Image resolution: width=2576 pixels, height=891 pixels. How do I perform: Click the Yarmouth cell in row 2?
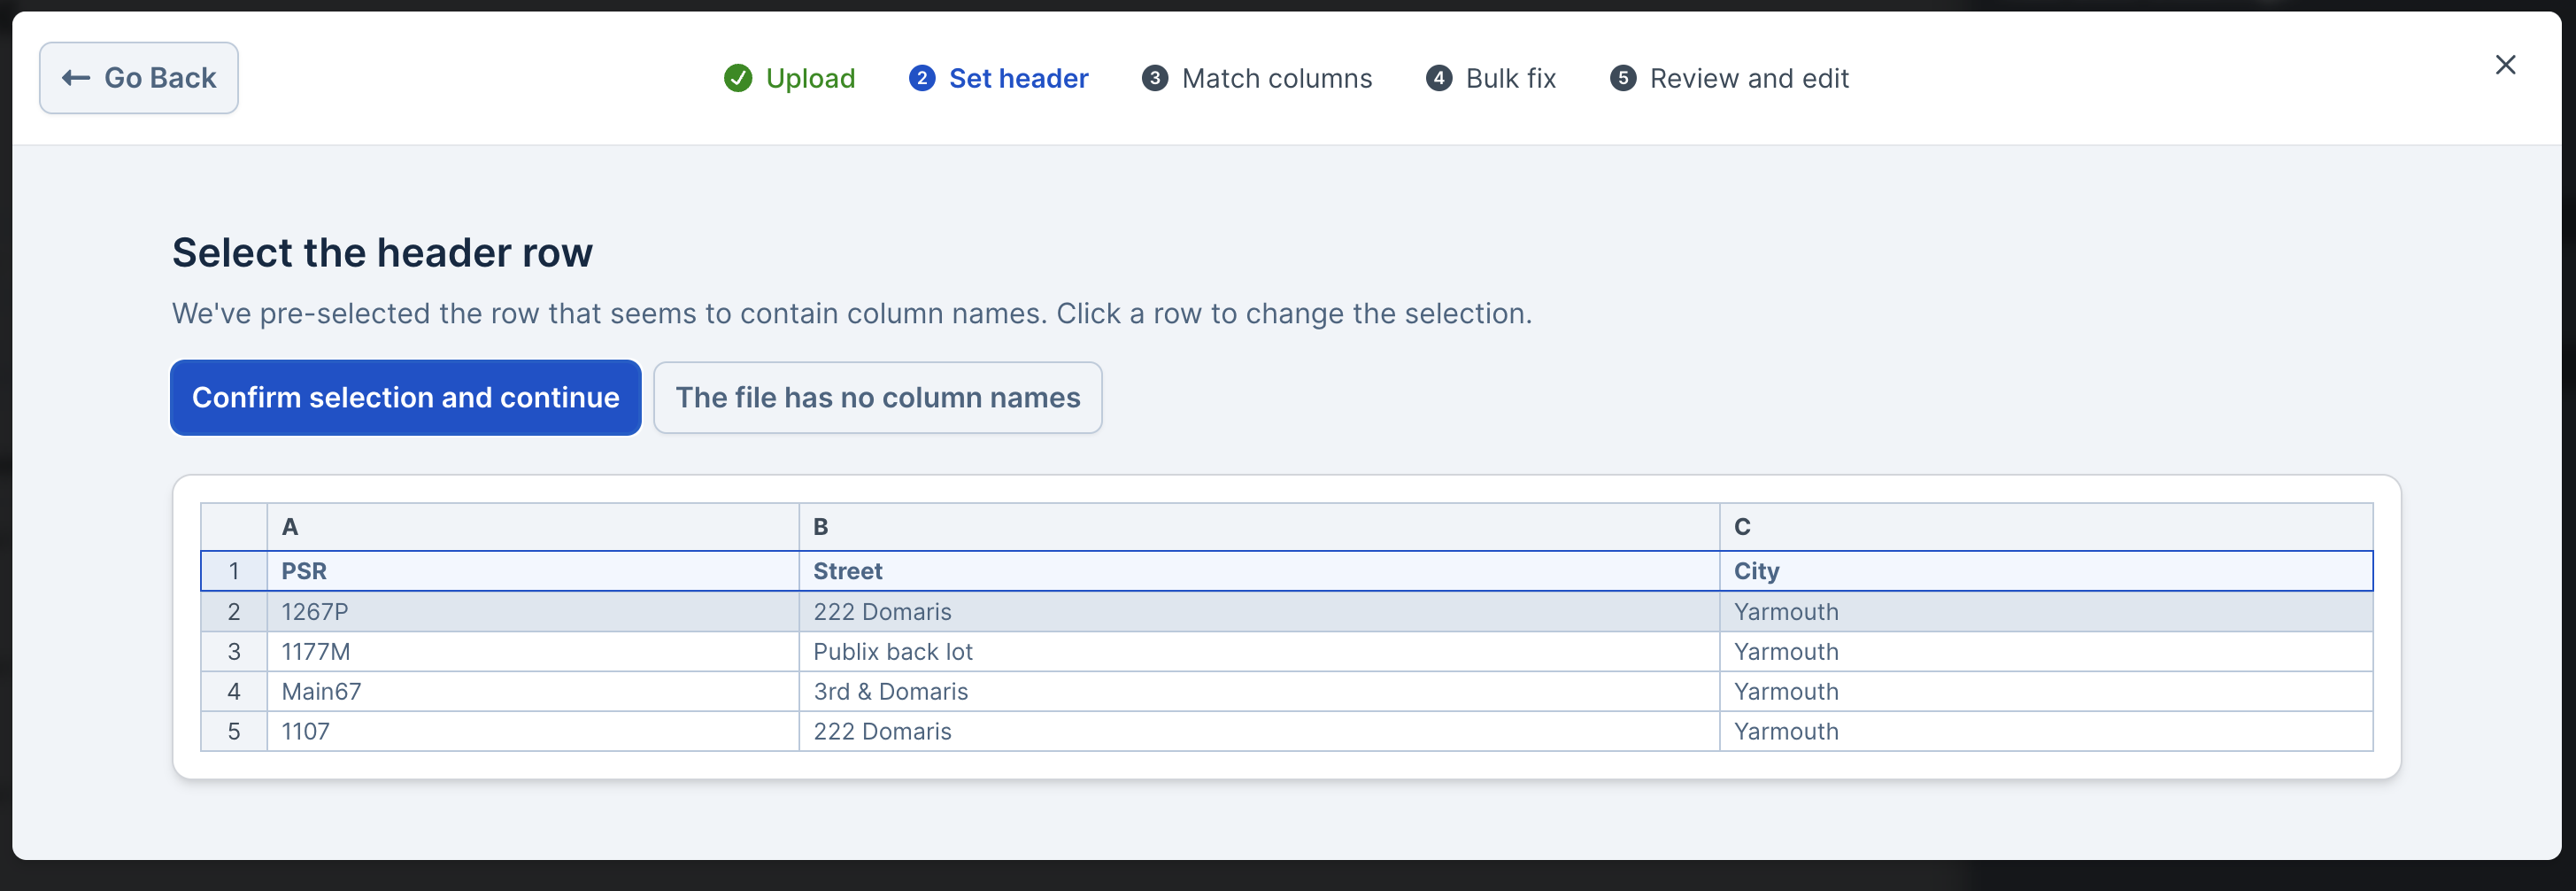(x=2046, y=612)
